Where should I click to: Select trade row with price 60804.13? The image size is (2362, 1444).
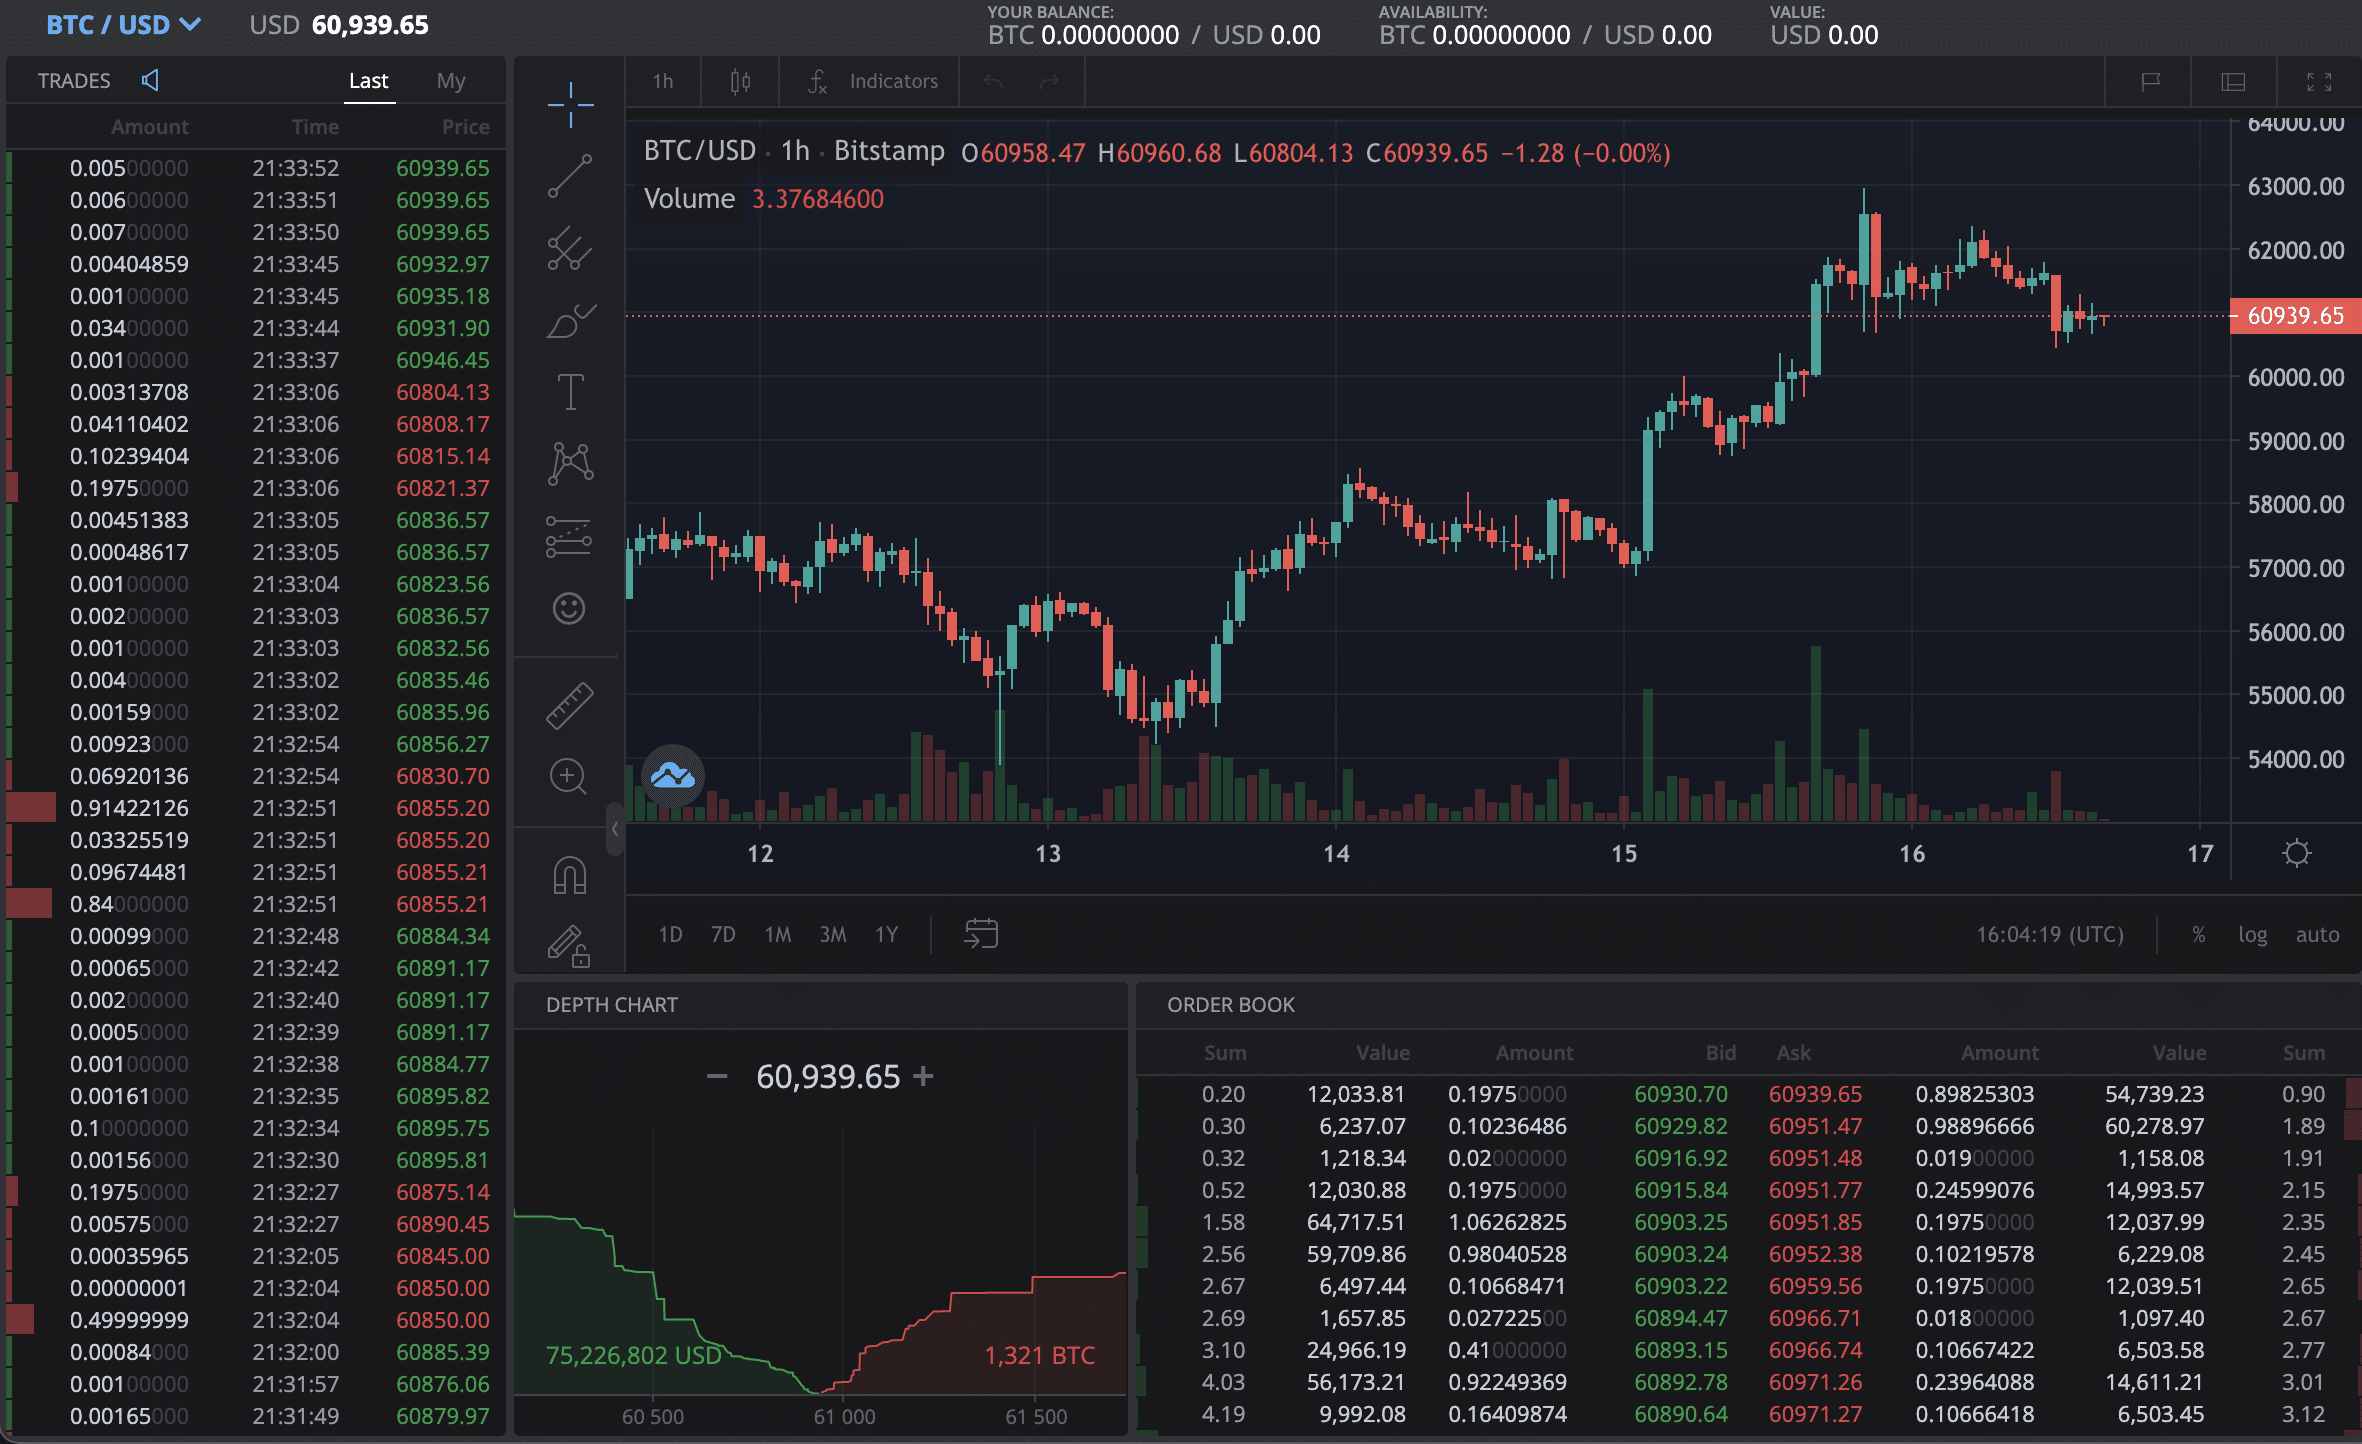point(256,392)
